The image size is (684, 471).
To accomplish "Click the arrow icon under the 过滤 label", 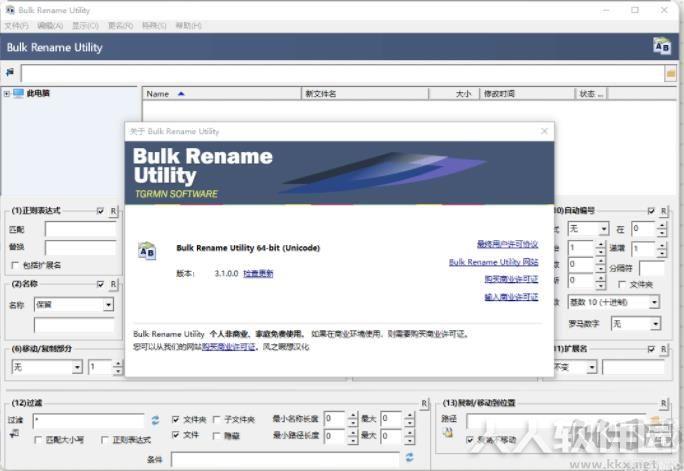I will pyautogui.click(x=14, y=433).
